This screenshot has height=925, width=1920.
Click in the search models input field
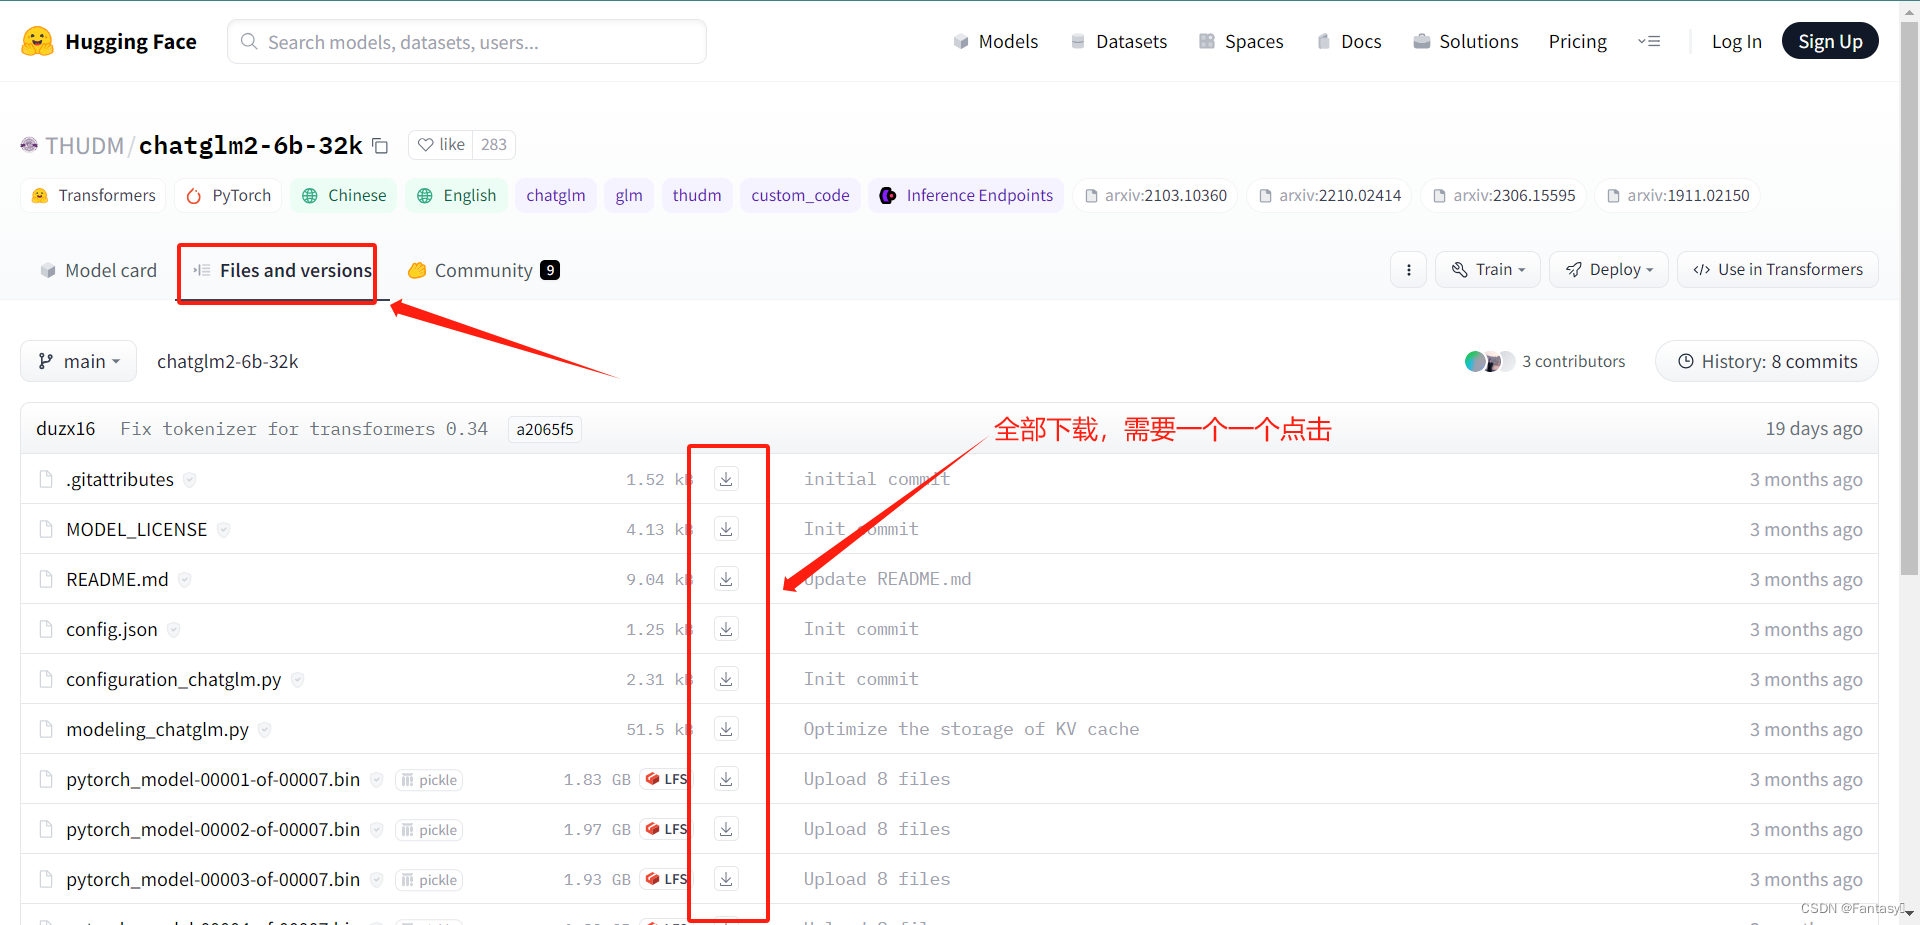coord(467,41)
